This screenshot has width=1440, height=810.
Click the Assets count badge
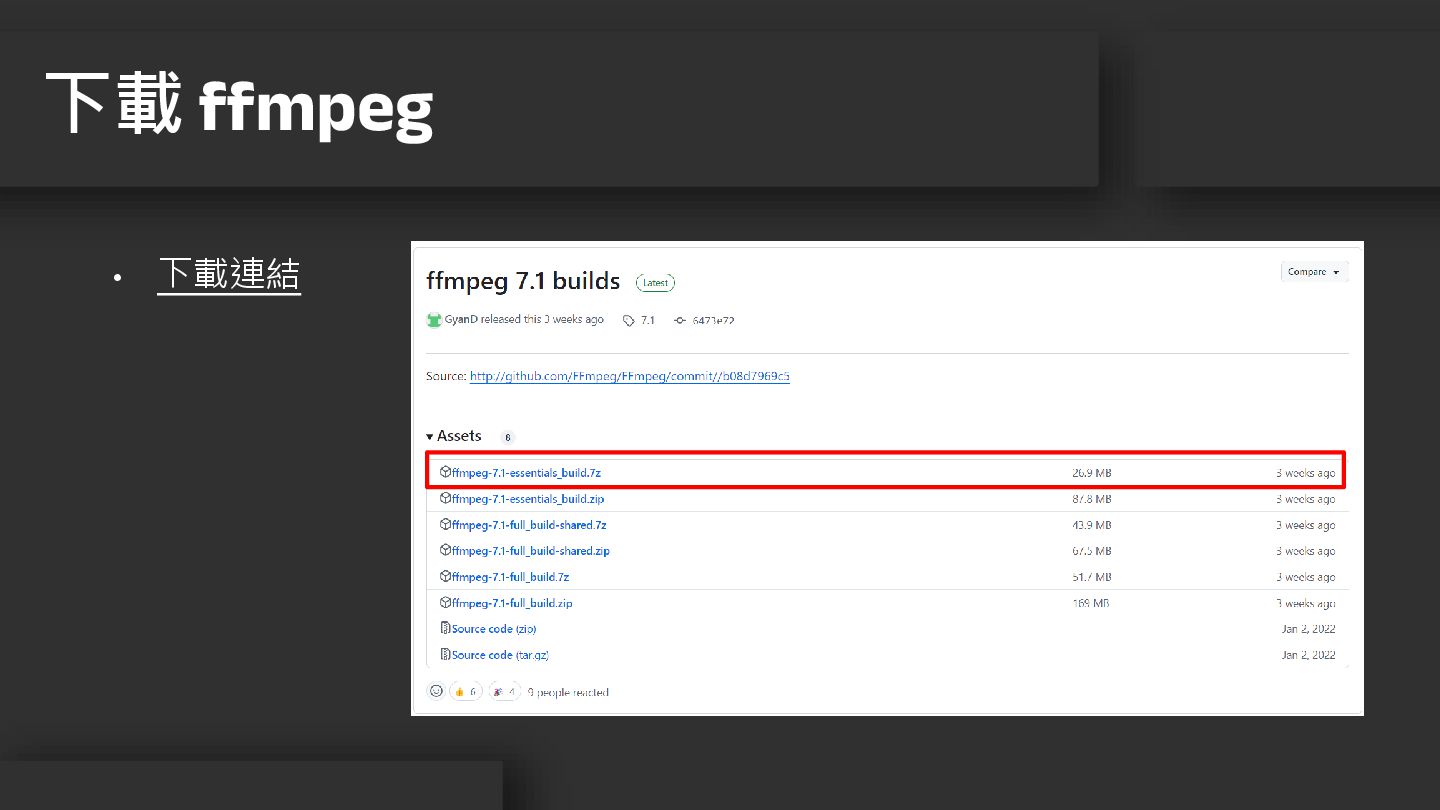pyautogui.click(x=507, y=437)
